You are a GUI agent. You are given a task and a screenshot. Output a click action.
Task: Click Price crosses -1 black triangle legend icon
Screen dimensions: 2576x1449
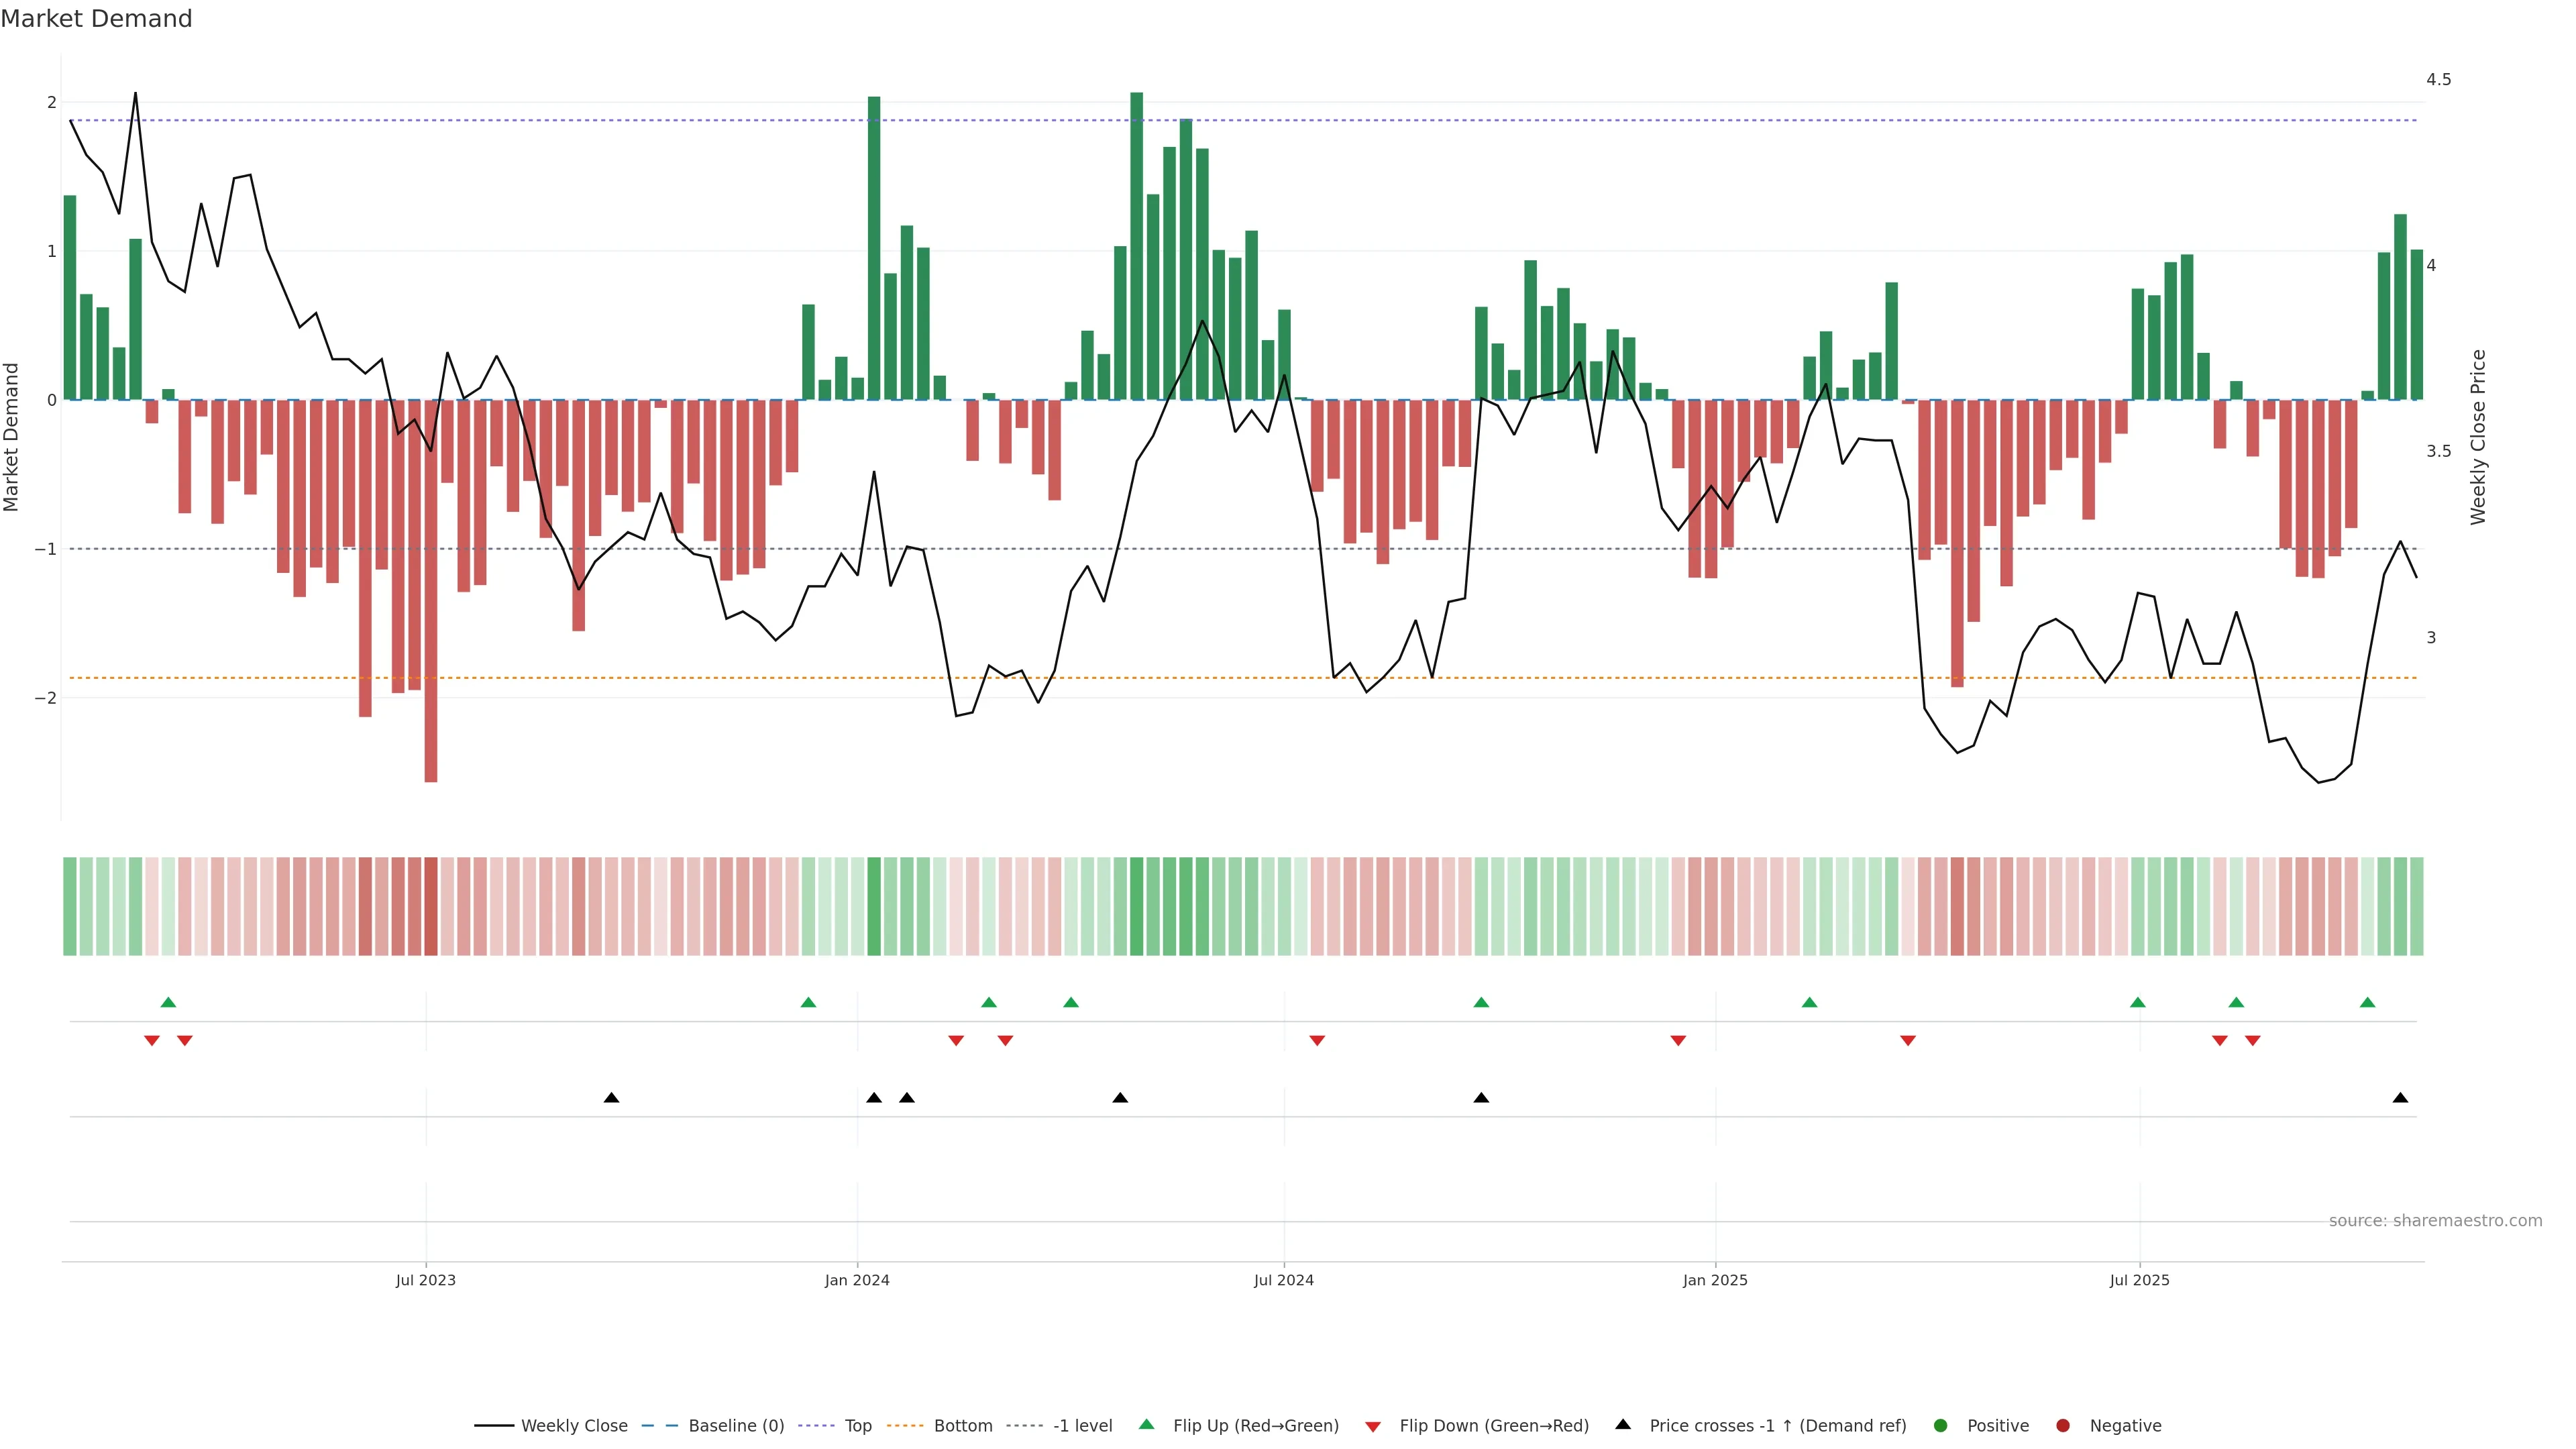point(1623,1425)
